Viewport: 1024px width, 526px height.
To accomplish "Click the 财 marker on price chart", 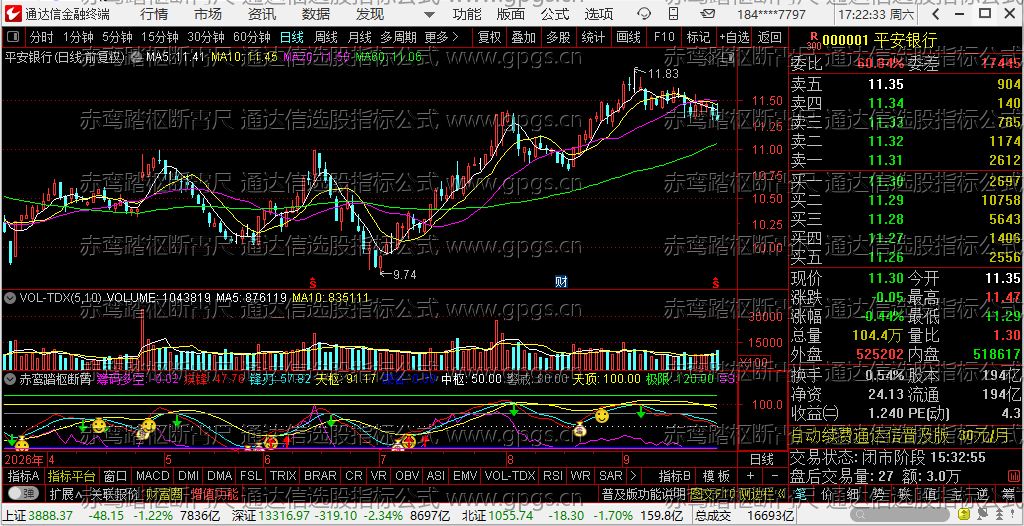I will click(561, 282).
